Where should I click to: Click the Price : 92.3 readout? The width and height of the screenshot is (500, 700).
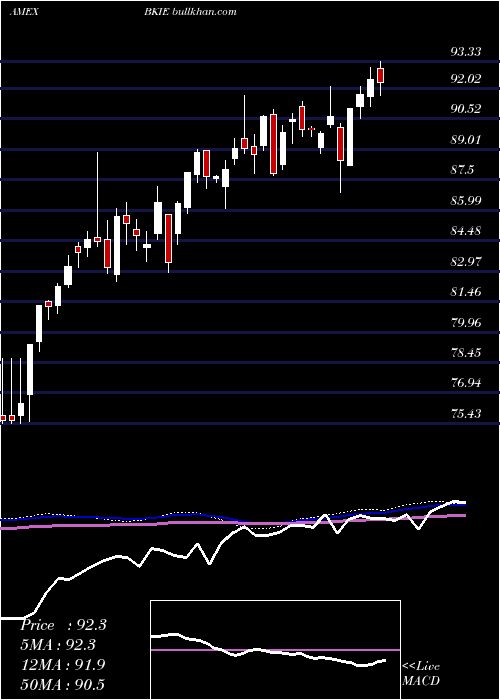[x=63, y=625]
